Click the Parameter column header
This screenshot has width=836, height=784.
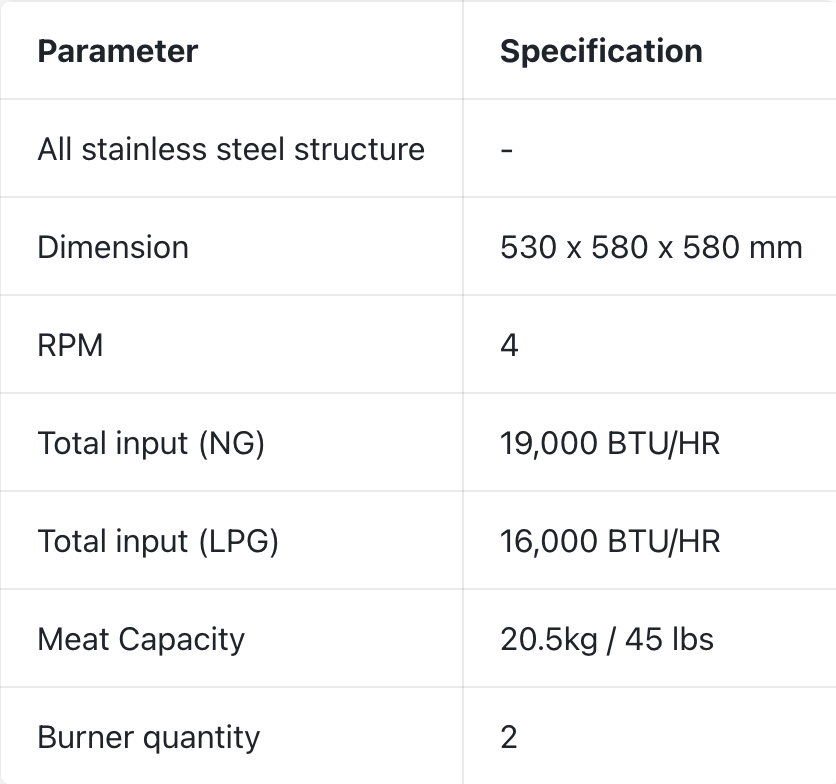point(118,51)
